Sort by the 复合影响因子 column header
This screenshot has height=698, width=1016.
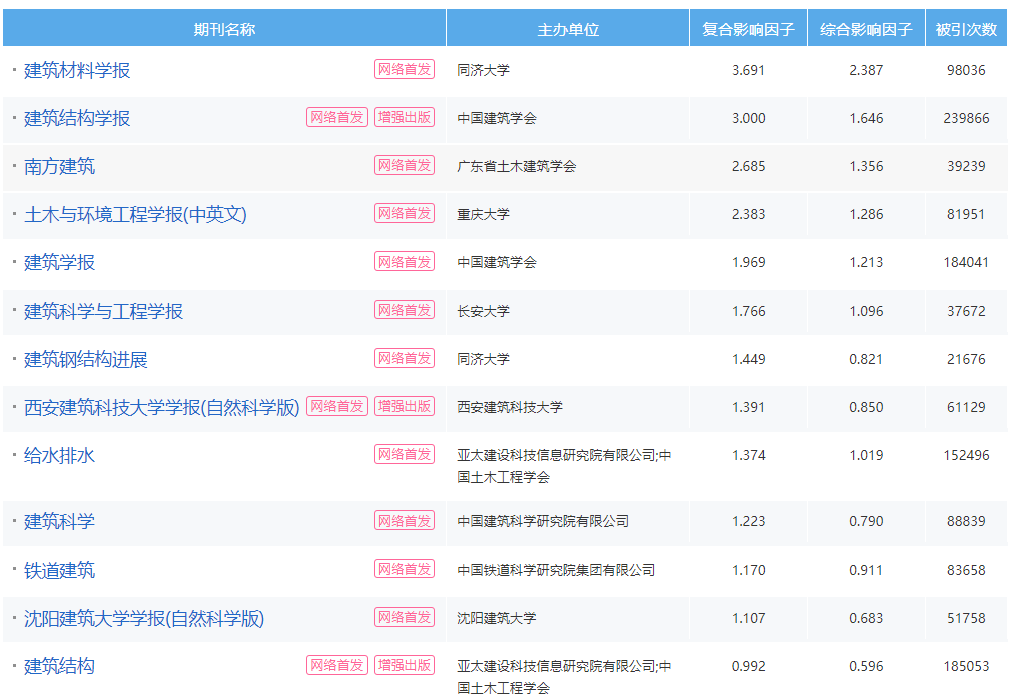(x=747, y=28)
